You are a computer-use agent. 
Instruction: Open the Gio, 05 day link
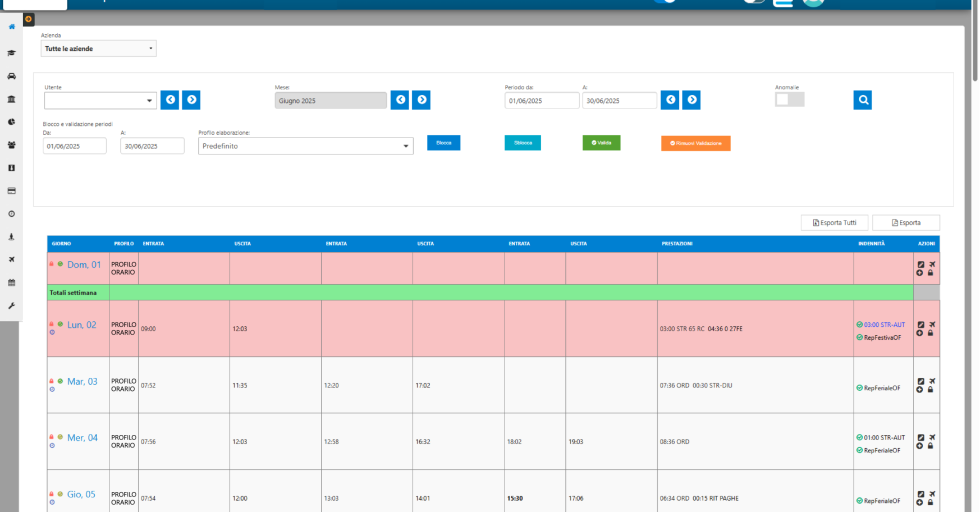pos(81,494)
